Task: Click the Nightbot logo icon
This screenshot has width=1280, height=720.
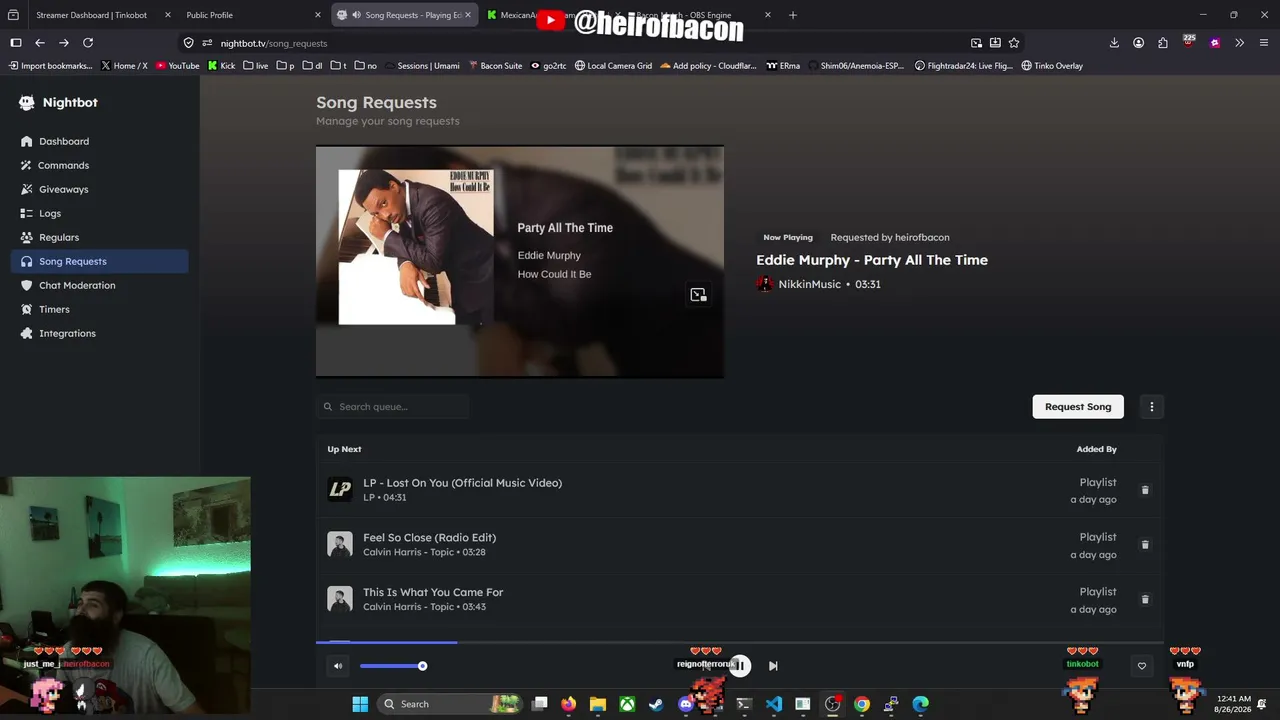Action: 27,102
